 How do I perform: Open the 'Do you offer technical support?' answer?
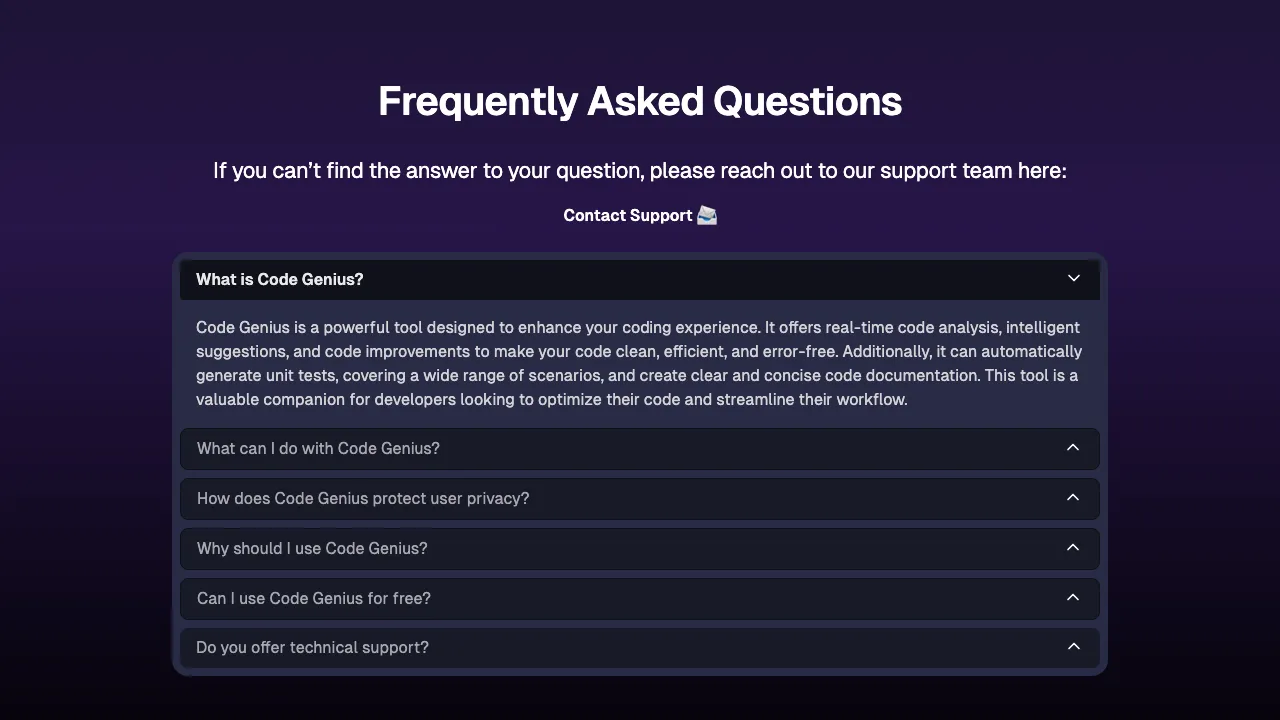coord(639,647)
